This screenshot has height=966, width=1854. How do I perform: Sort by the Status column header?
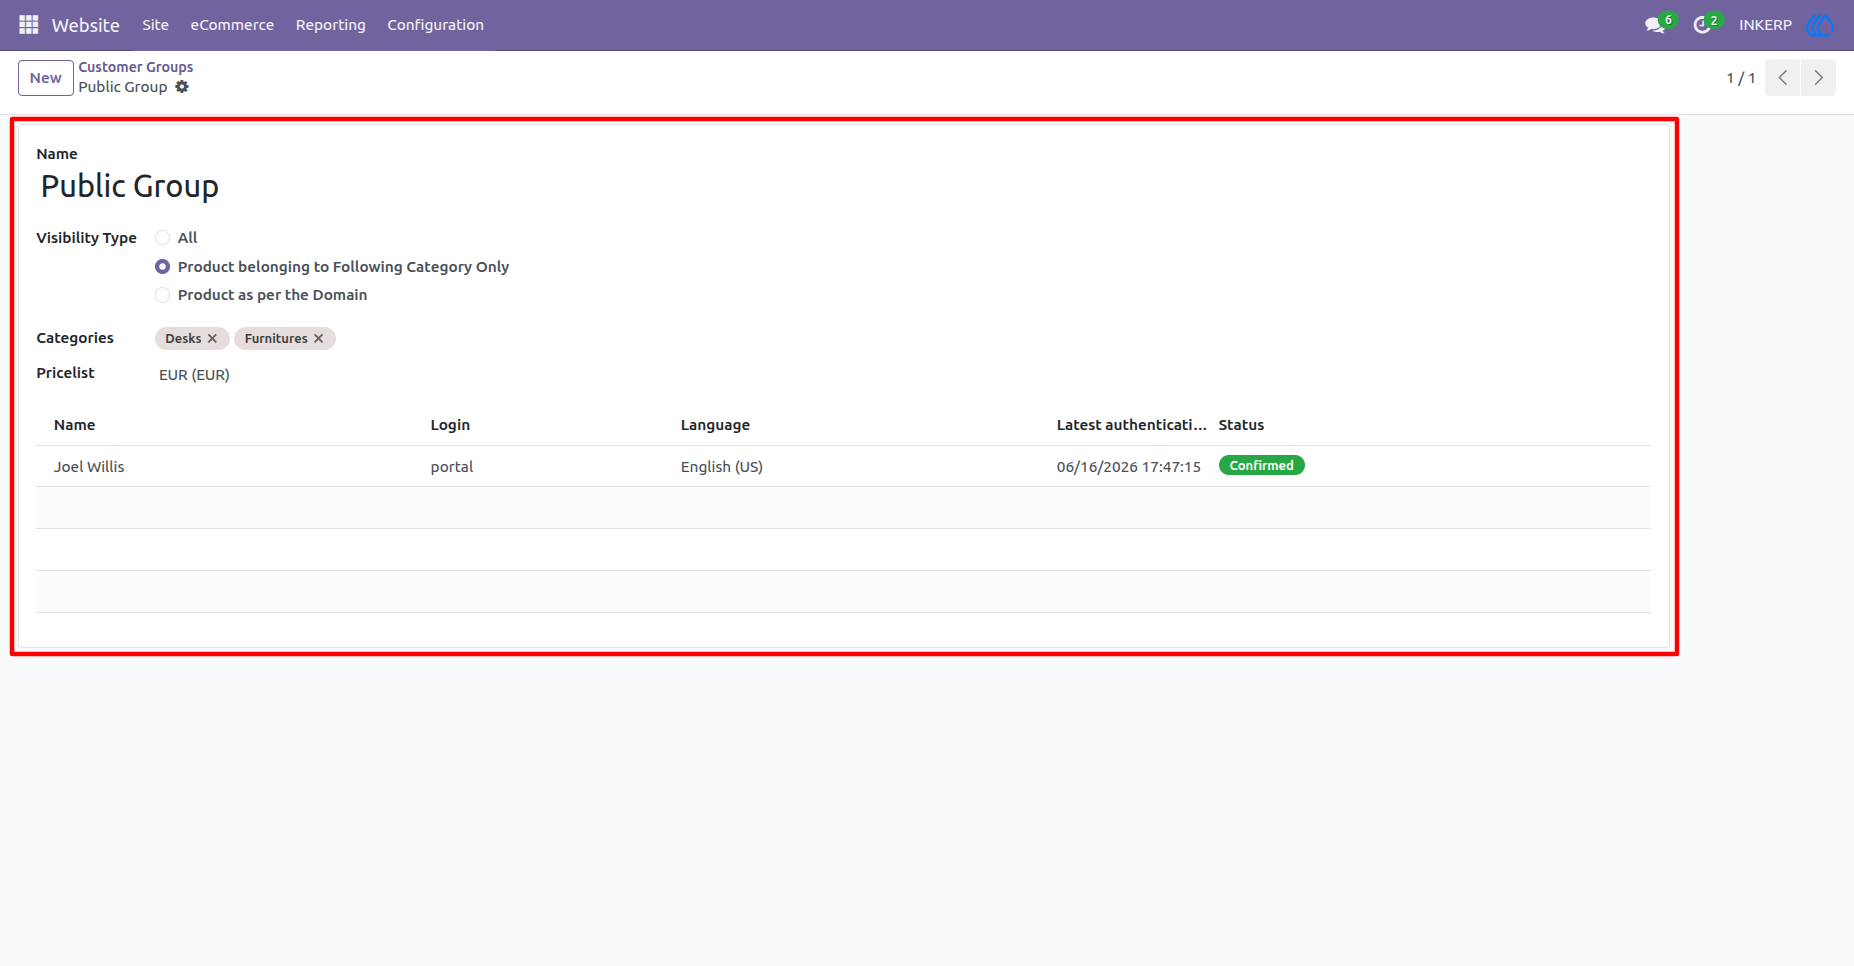point(1241,425)
